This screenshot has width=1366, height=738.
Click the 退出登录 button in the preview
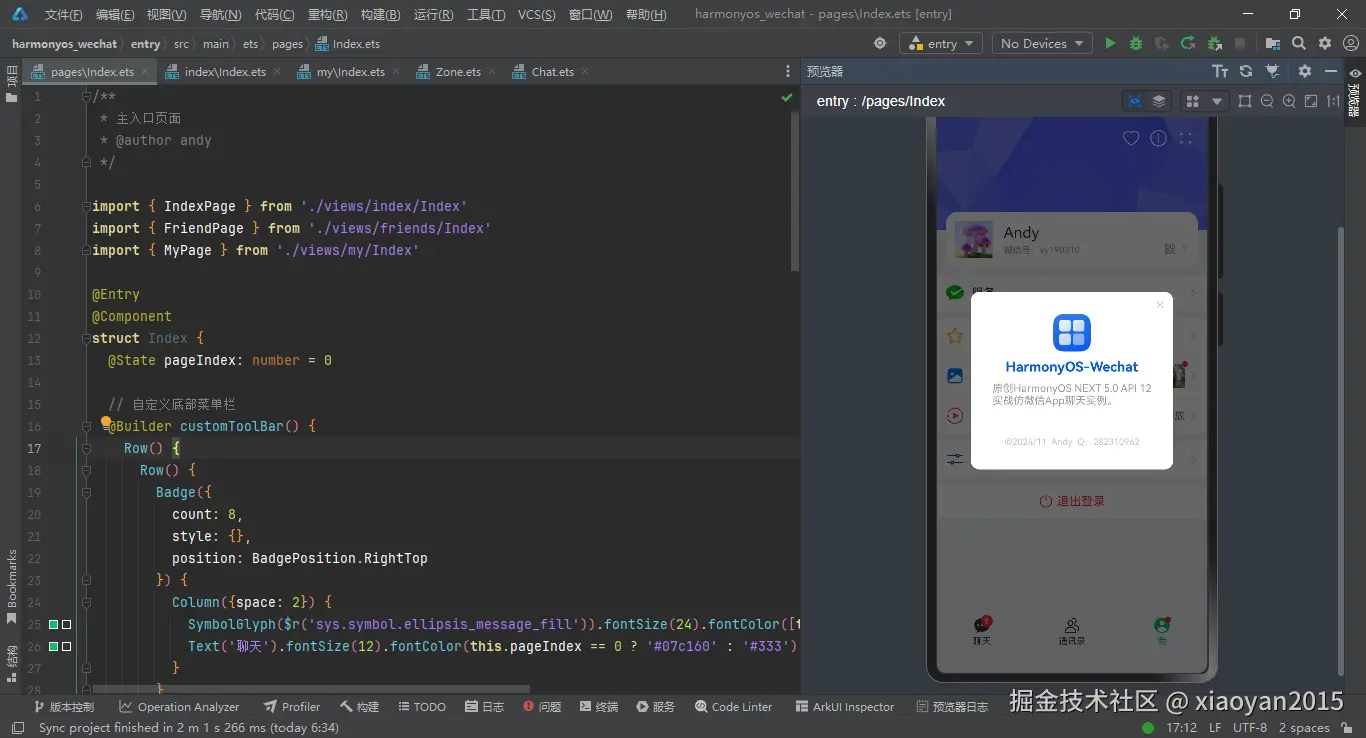point(1071,501)
